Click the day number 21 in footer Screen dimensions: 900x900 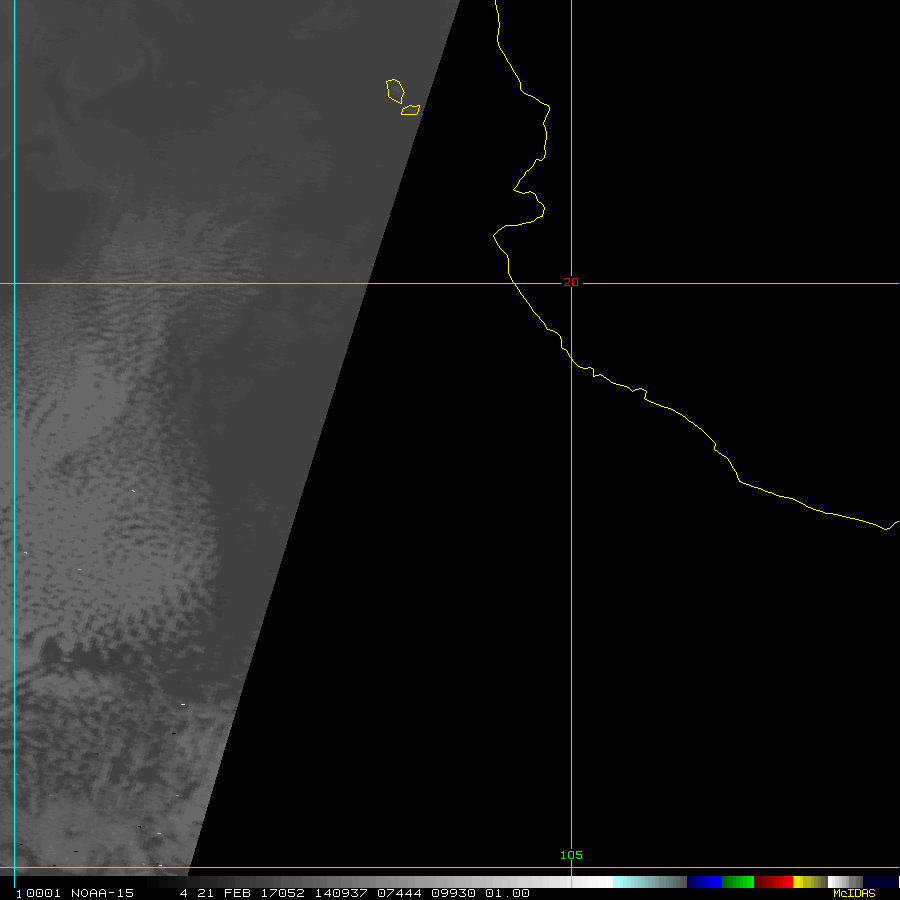(x=205, y=893)
